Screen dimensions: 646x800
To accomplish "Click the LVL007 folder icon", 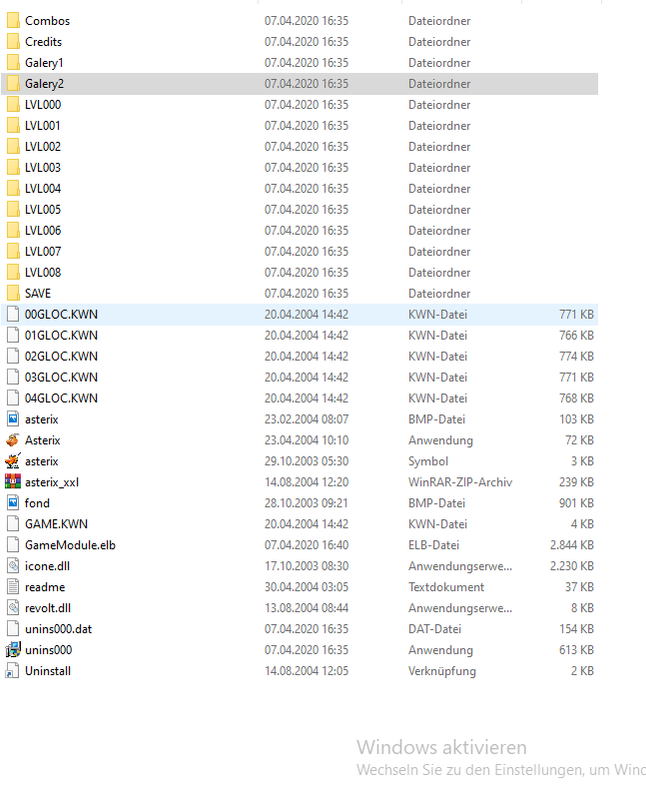I will [x=13, y=252].
